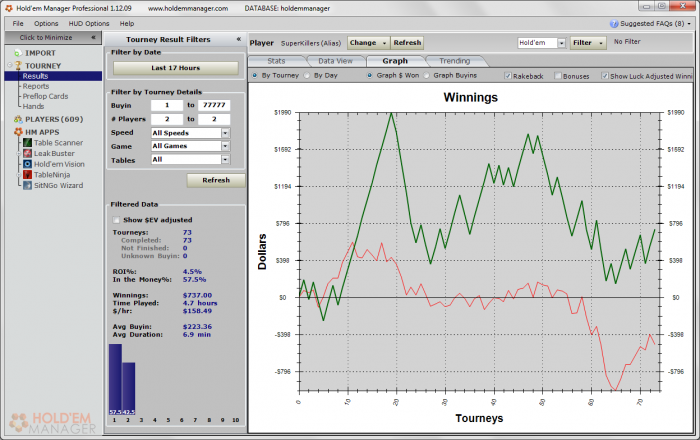Click the Last 17 Hours date button
The height and width of the screenshot is (440, 700).
click(x=175, y=68)
